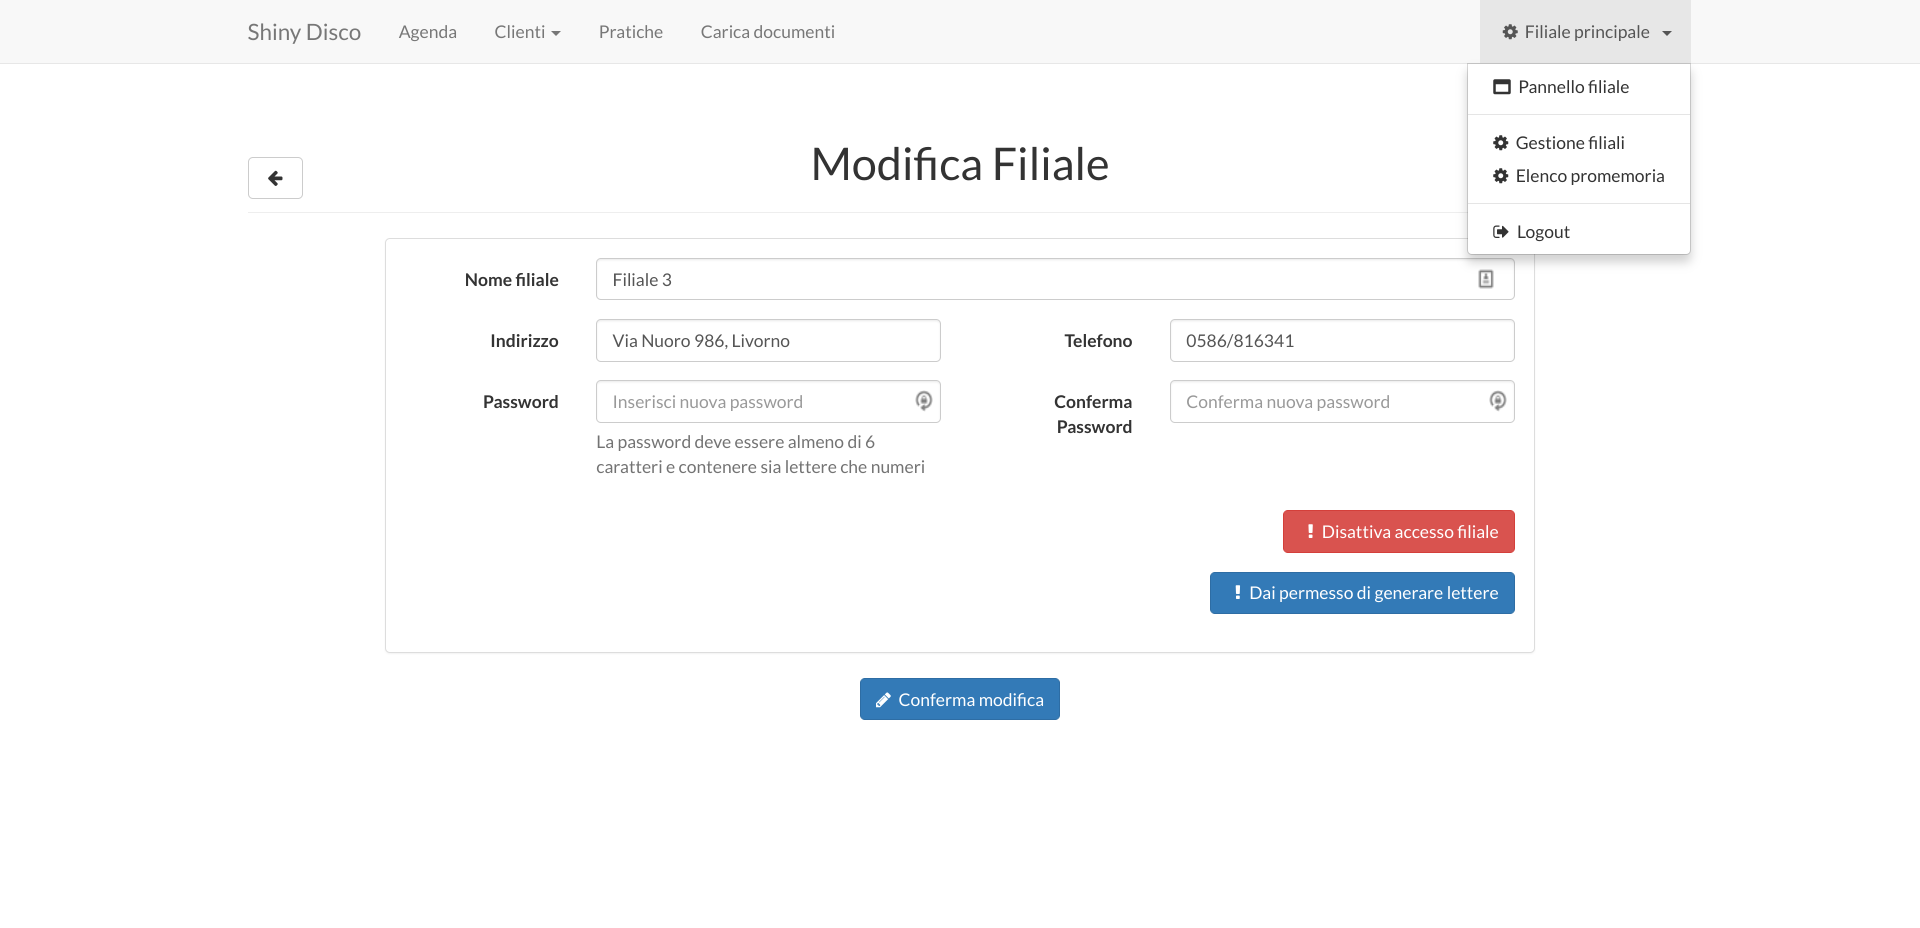Image resolution: width=1920 pixels, height=928 pixels.
Task: Confirm changes with Conferma modifica
Action: point(960,699)
